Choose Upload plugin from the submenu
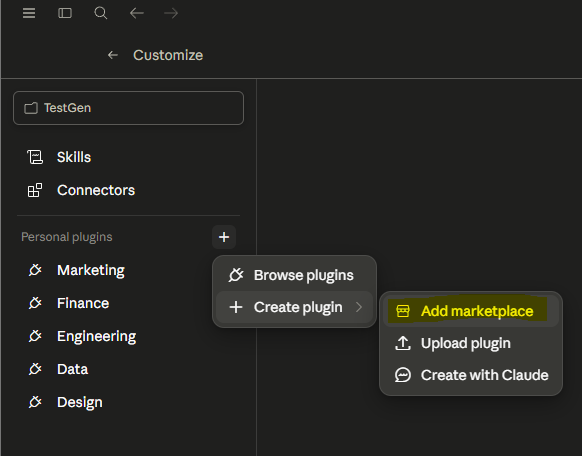The height and width of the screenshot is (456, 582). click(471, 343)
